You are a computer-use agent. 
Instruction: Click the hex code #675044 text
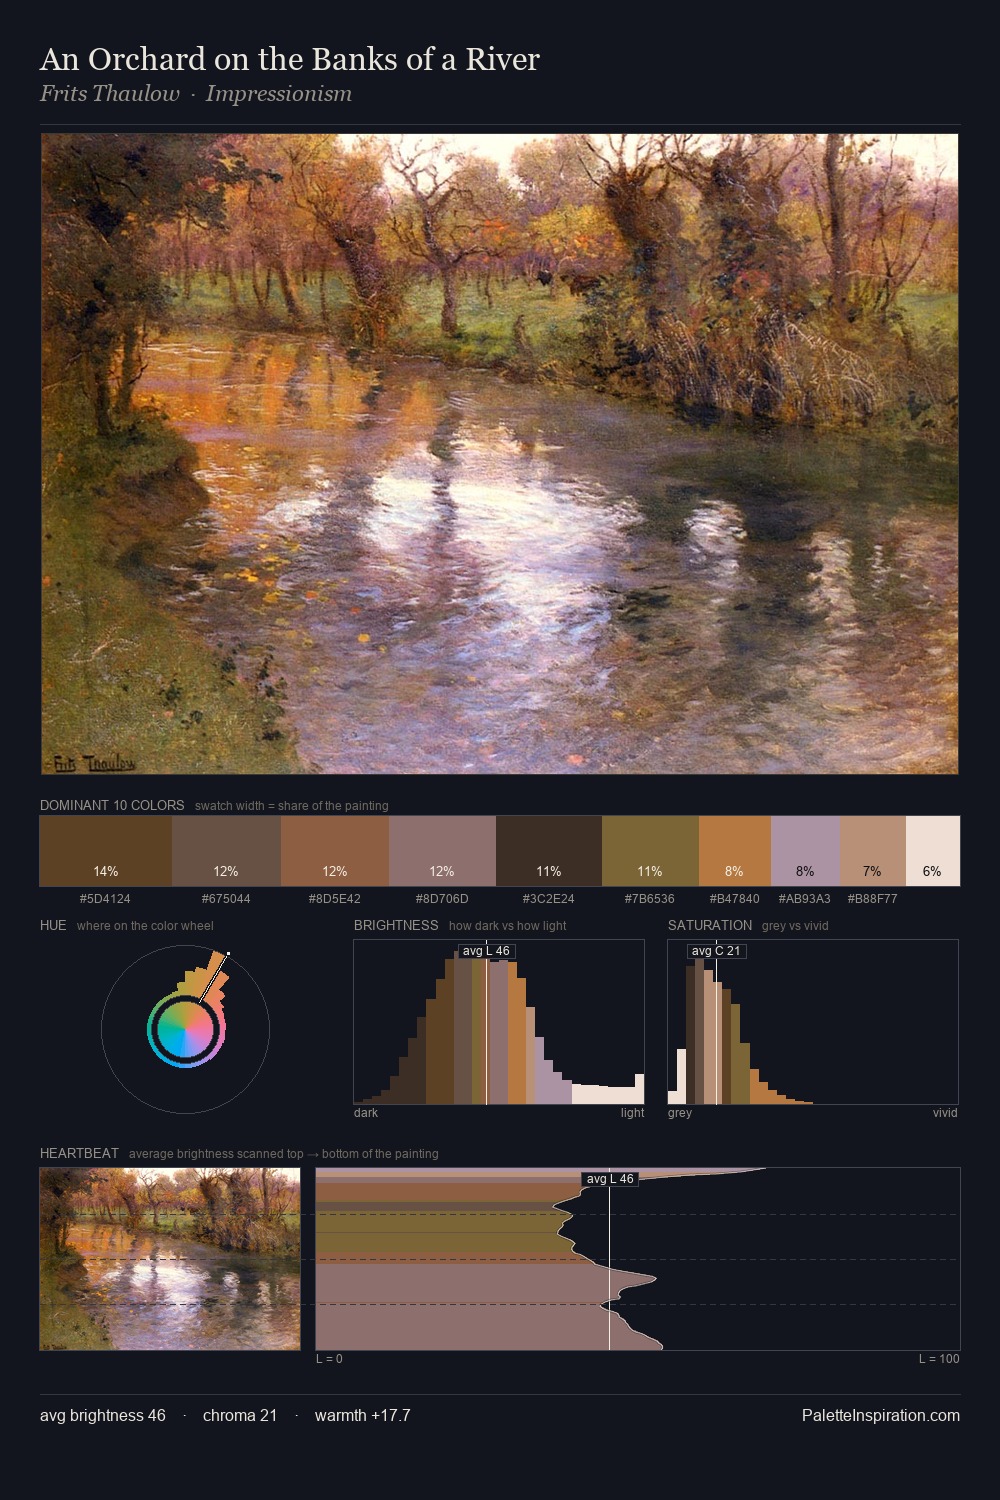(226, 899)
